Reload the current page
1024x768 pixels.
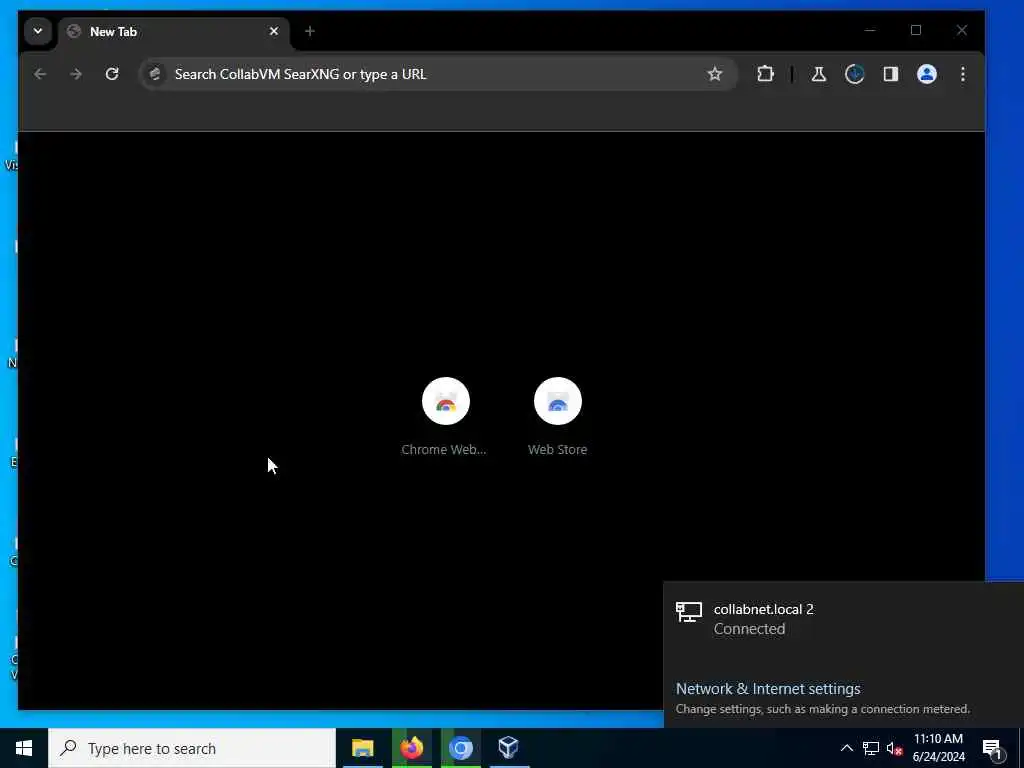point(112,74)
